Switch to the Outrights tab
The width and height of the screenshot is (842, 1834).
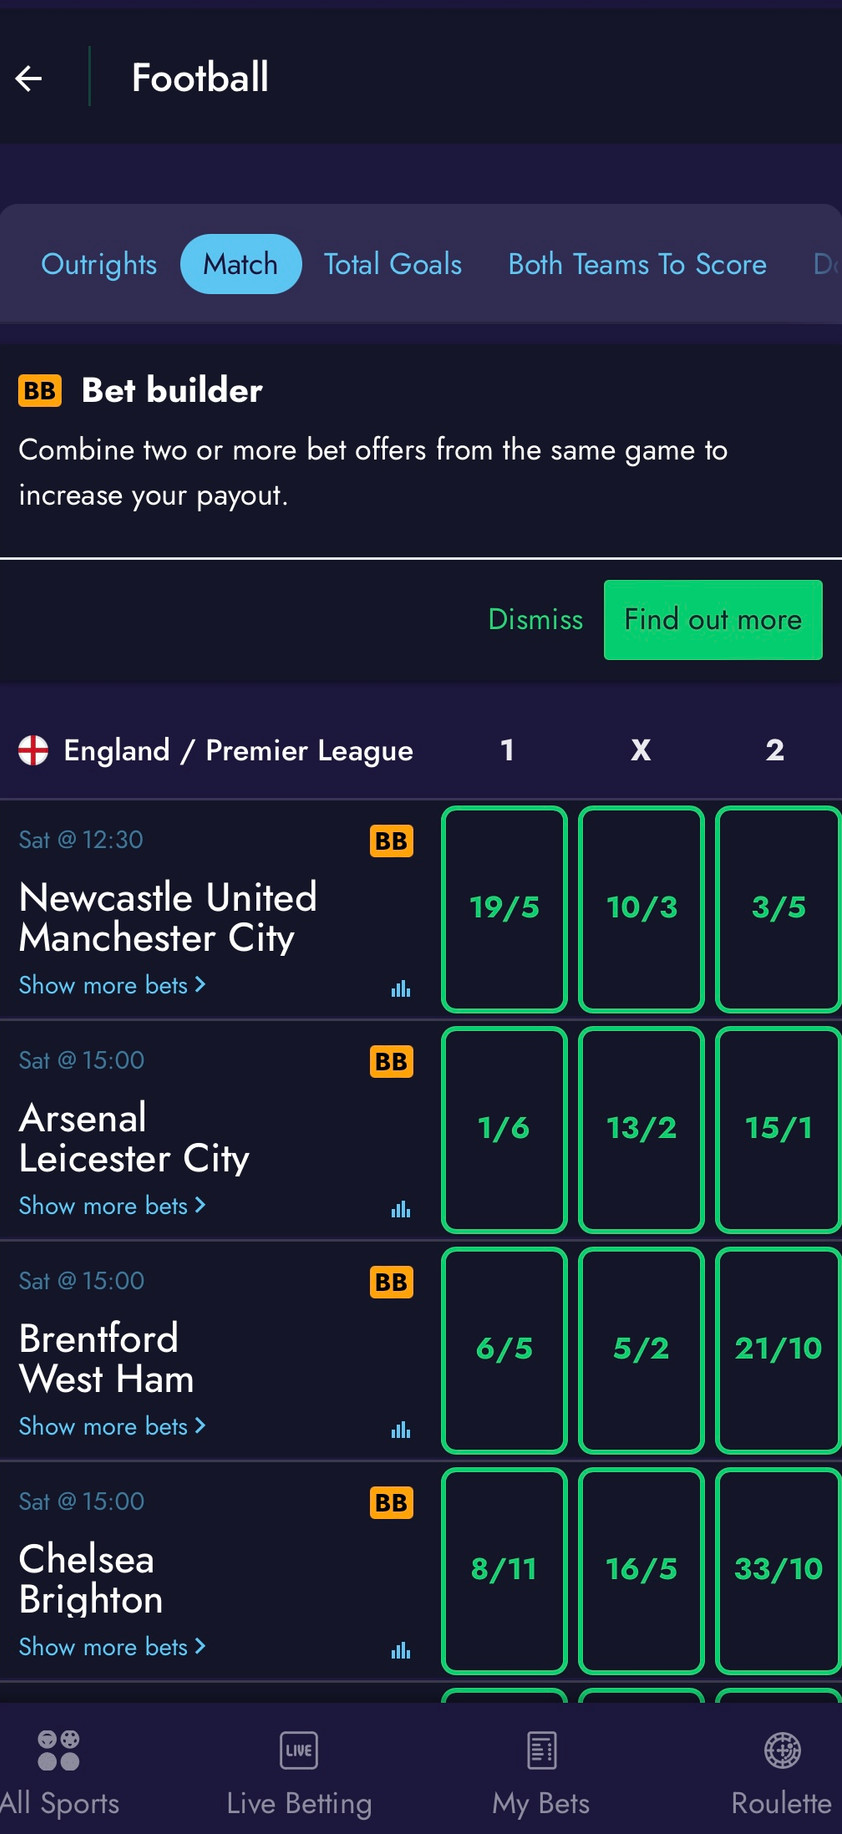[99, 264]
